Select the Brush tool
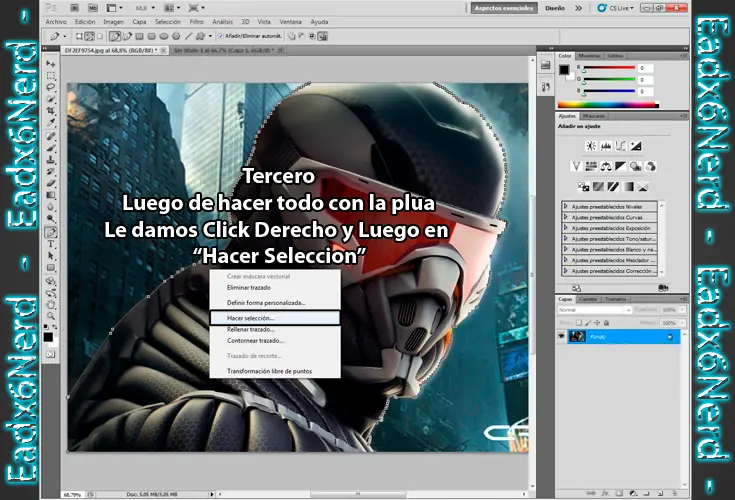Viewport: 735px width, 500px height. 51,148
